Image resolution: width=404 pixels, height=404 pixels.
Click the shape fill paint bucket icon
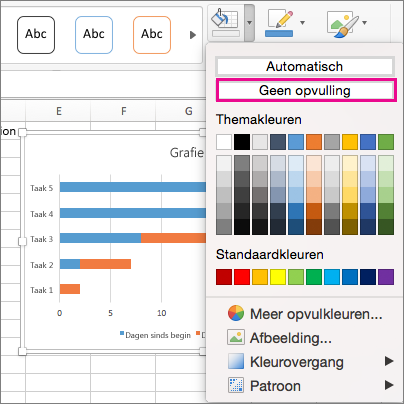tap(225, 22)
